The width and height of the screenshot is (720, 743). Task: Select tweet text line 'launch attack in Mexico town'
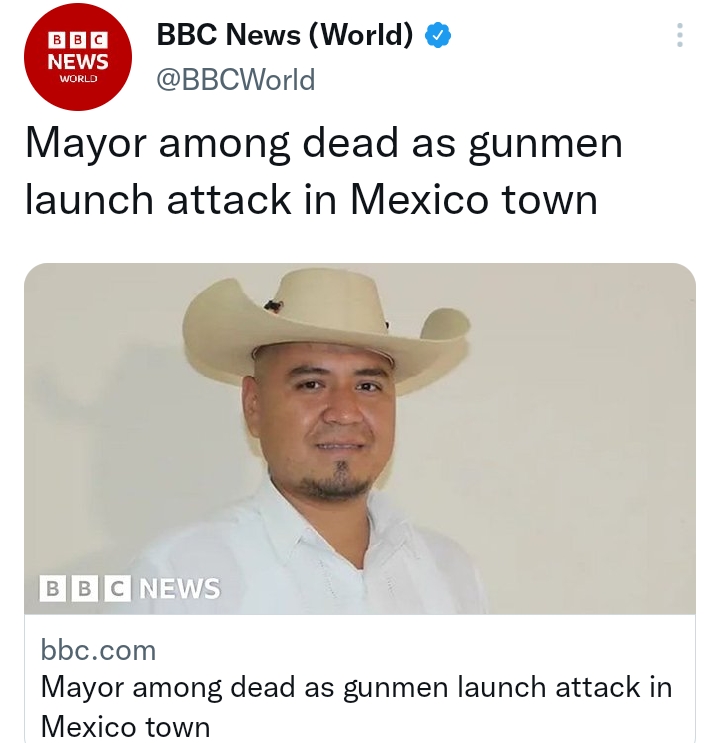coord(311,199)
